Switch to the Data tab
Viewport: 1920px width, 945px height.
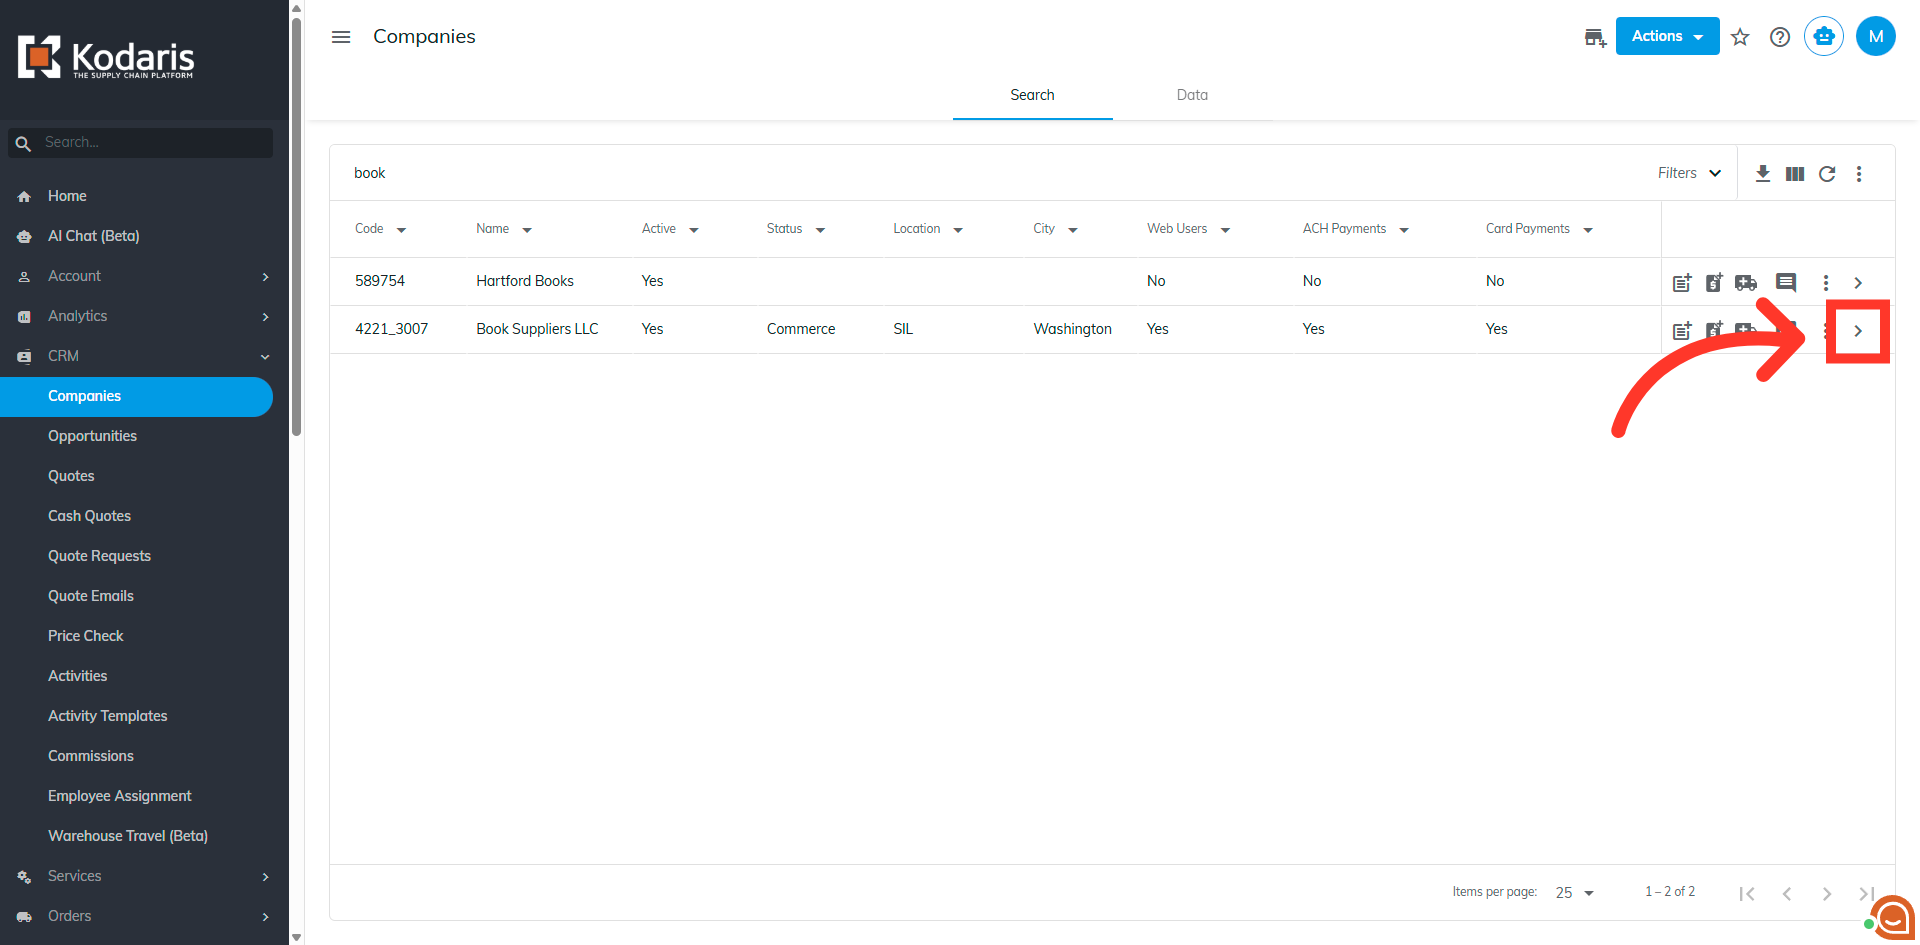point(1192,95)
